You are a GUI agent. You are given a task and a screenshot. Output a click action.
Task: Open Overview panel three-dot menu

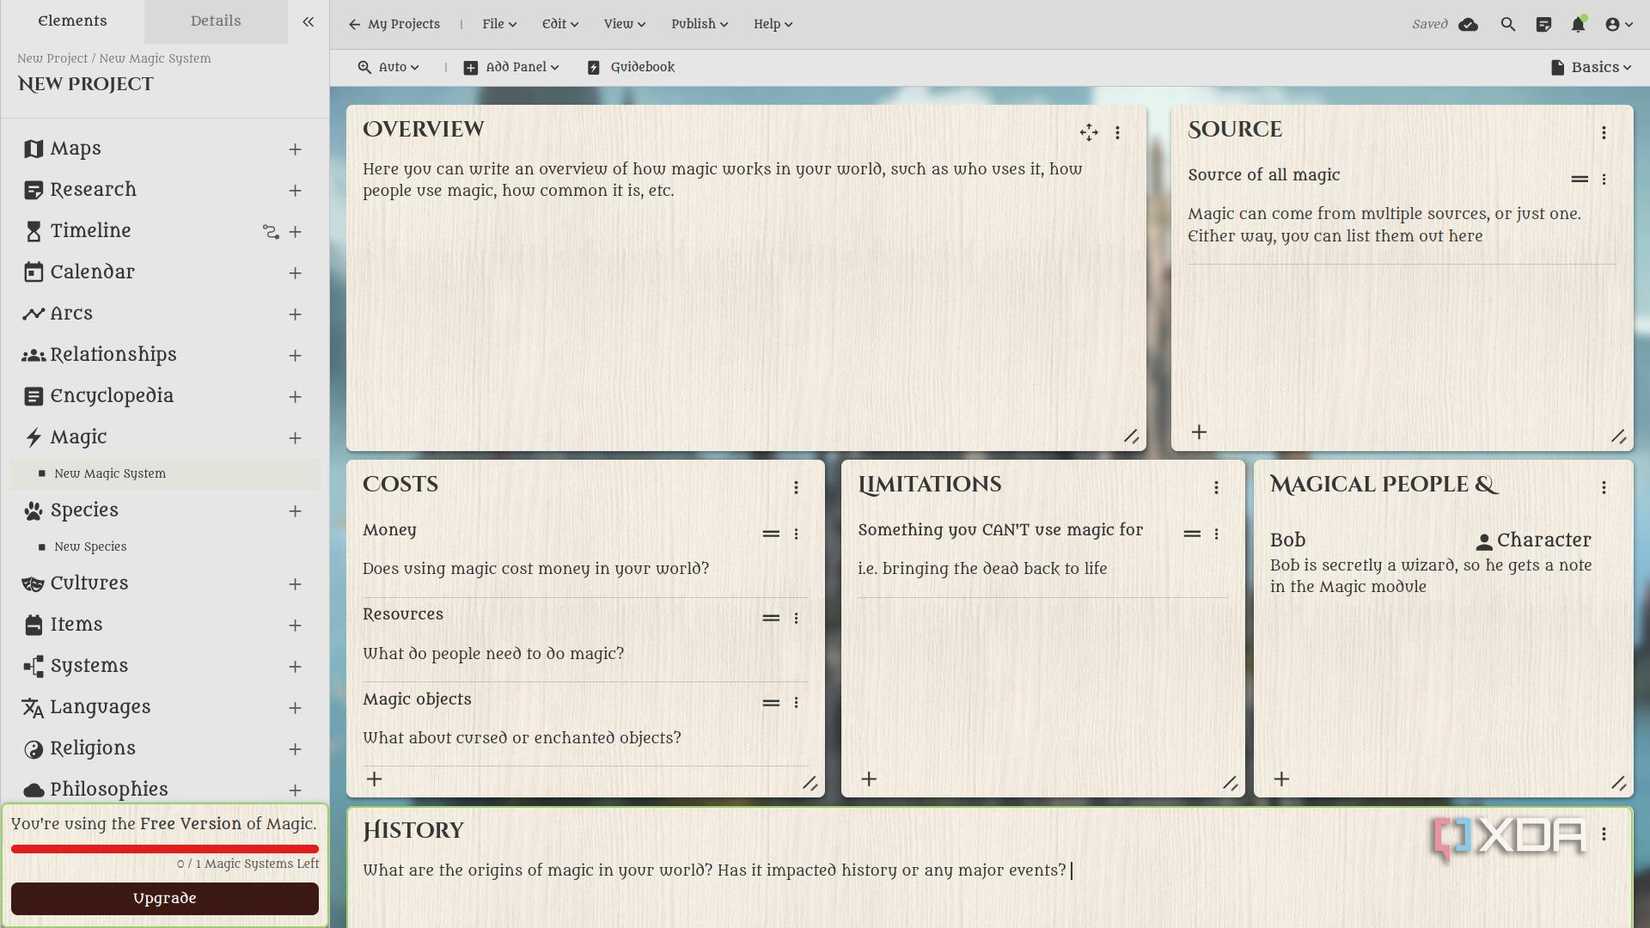click(1117, 132)
